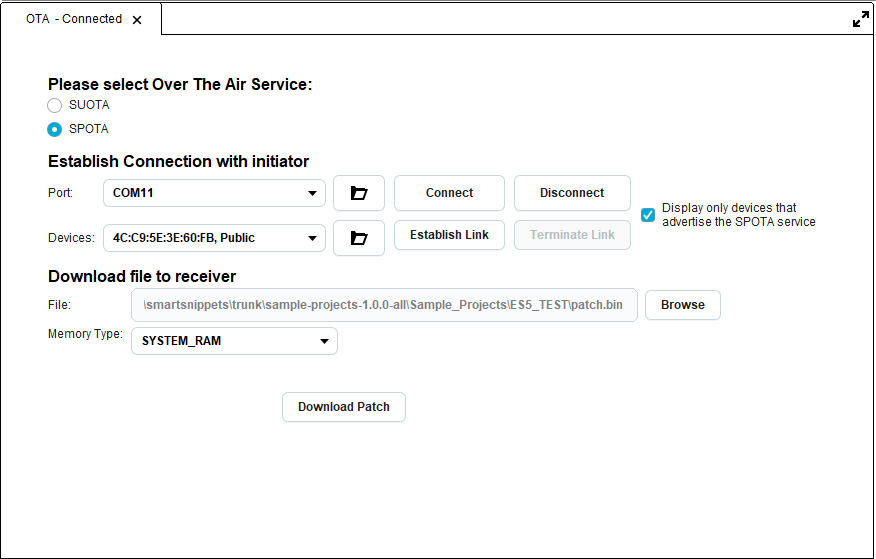The height and width of the screenshot is (559, 876).
Task: Click the Terminate Link button
Action: [x=572, y=235]
